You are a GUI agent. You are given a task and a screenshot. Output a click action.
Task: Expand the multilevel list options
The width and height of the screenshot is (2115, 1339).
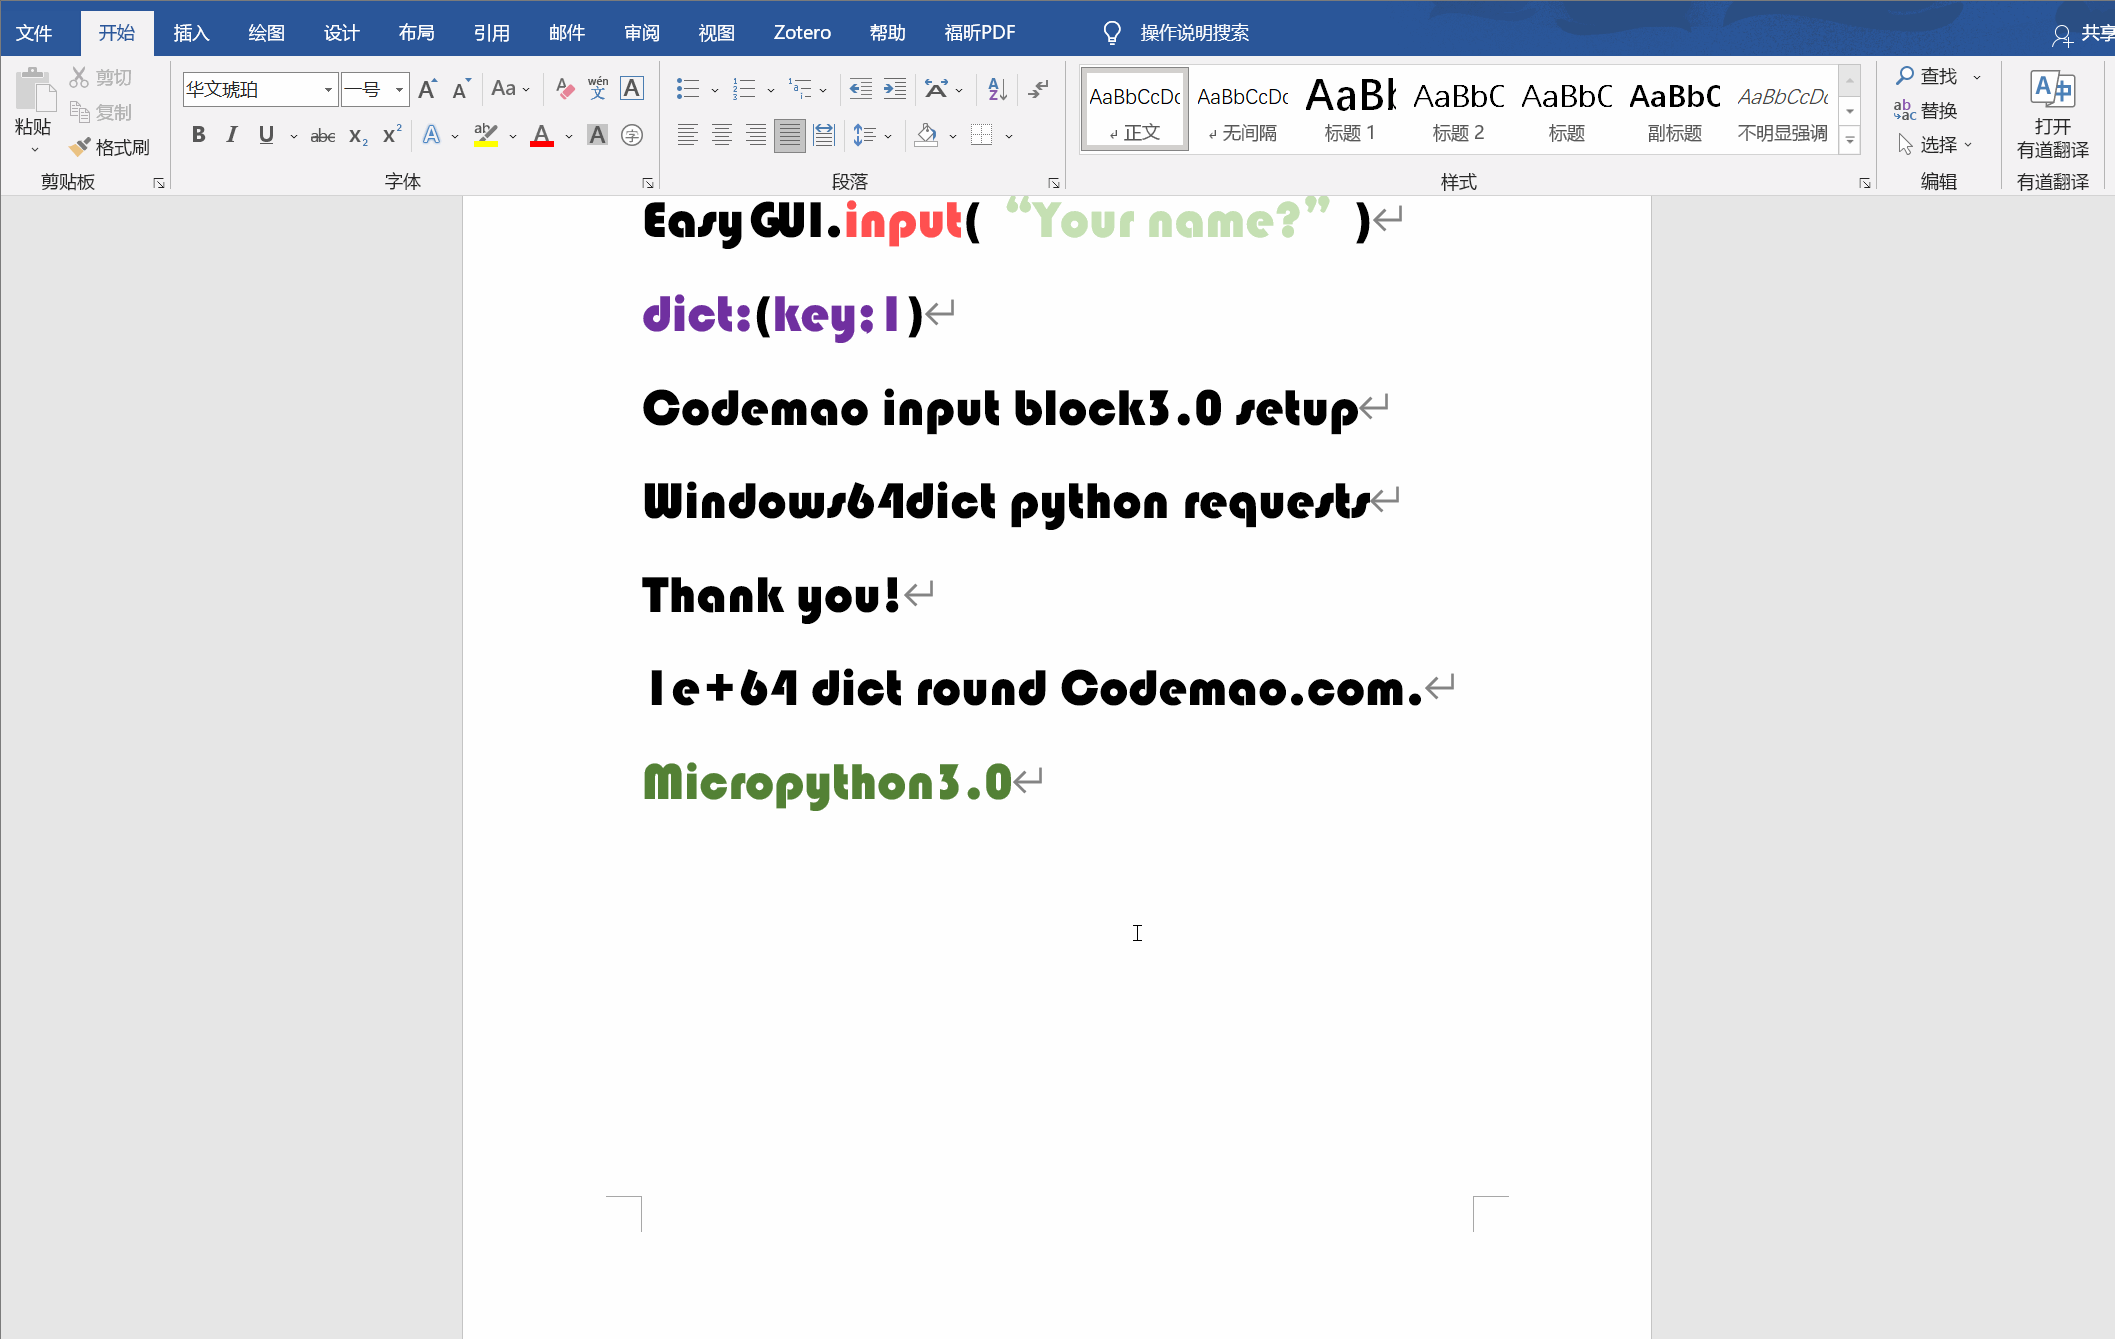[x=823, y=90]
